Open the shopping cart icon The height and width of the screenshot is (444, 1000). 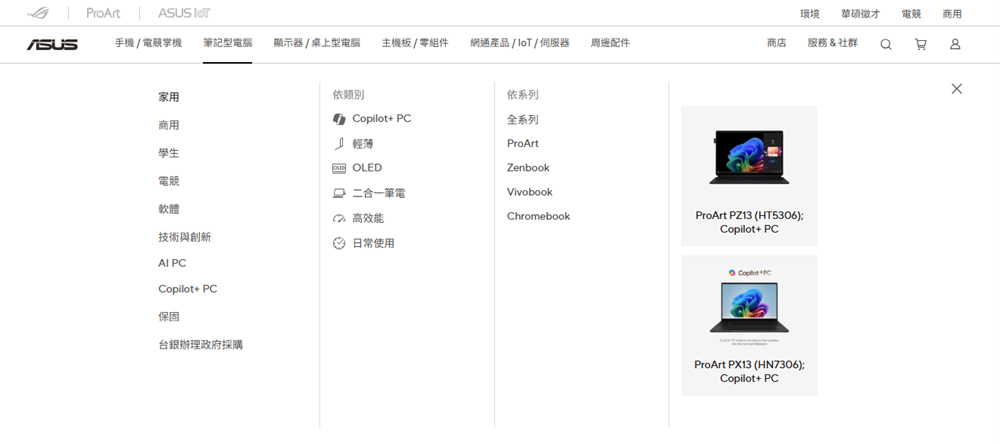point(920,44)
